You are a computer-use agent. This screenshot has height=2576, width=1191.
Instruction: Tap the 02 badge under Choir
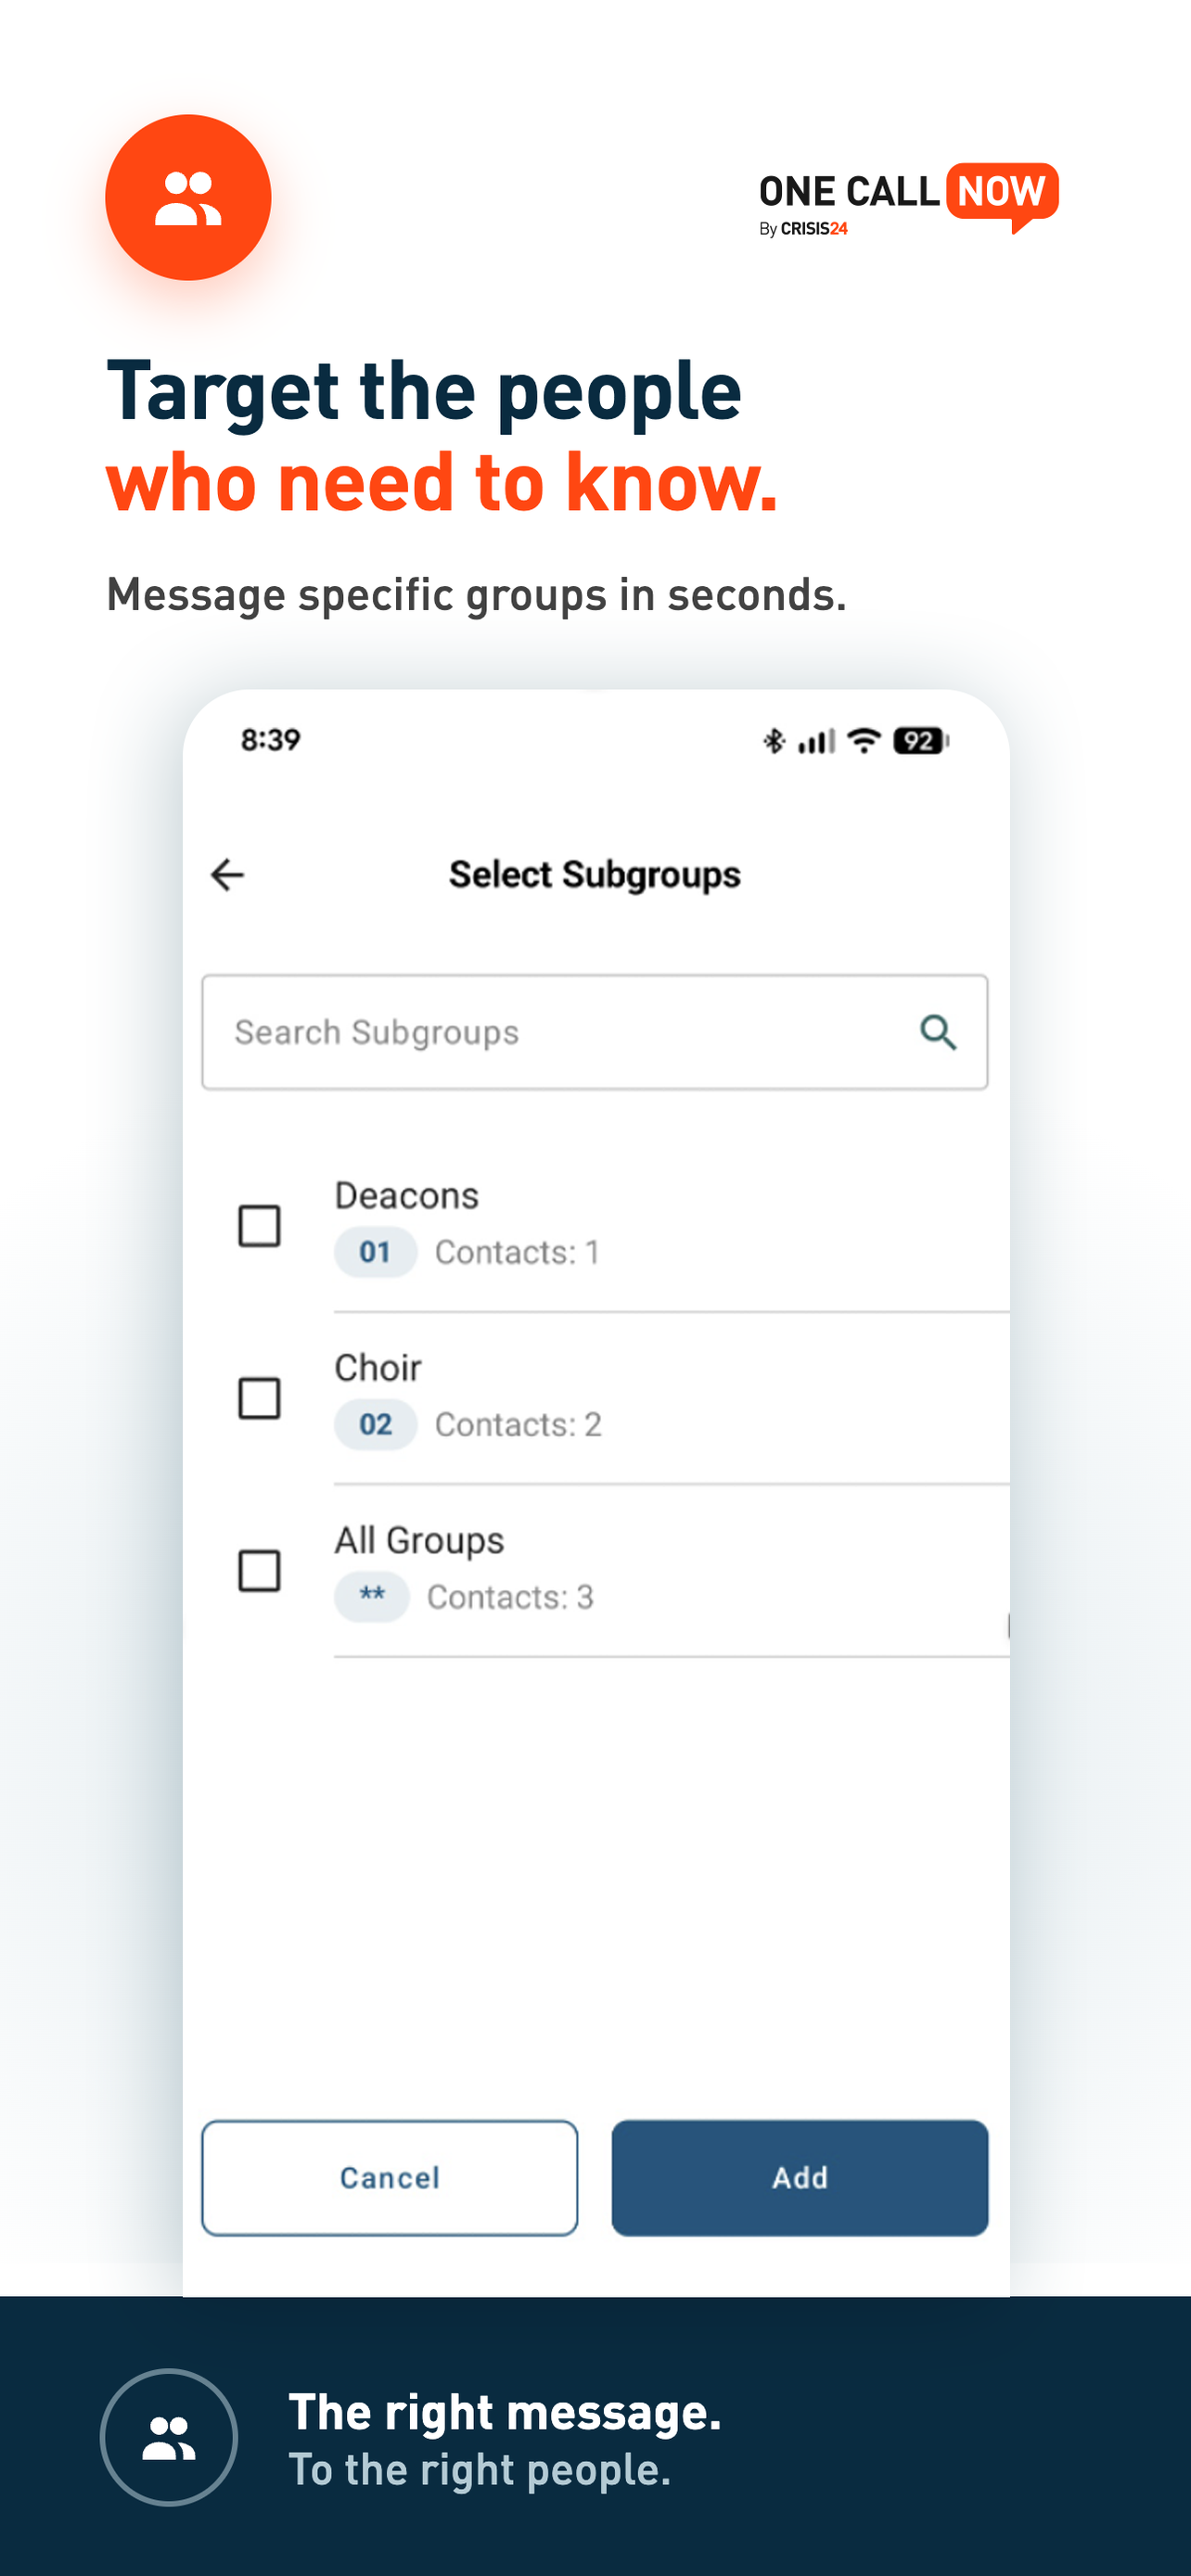coord(375,1424)
